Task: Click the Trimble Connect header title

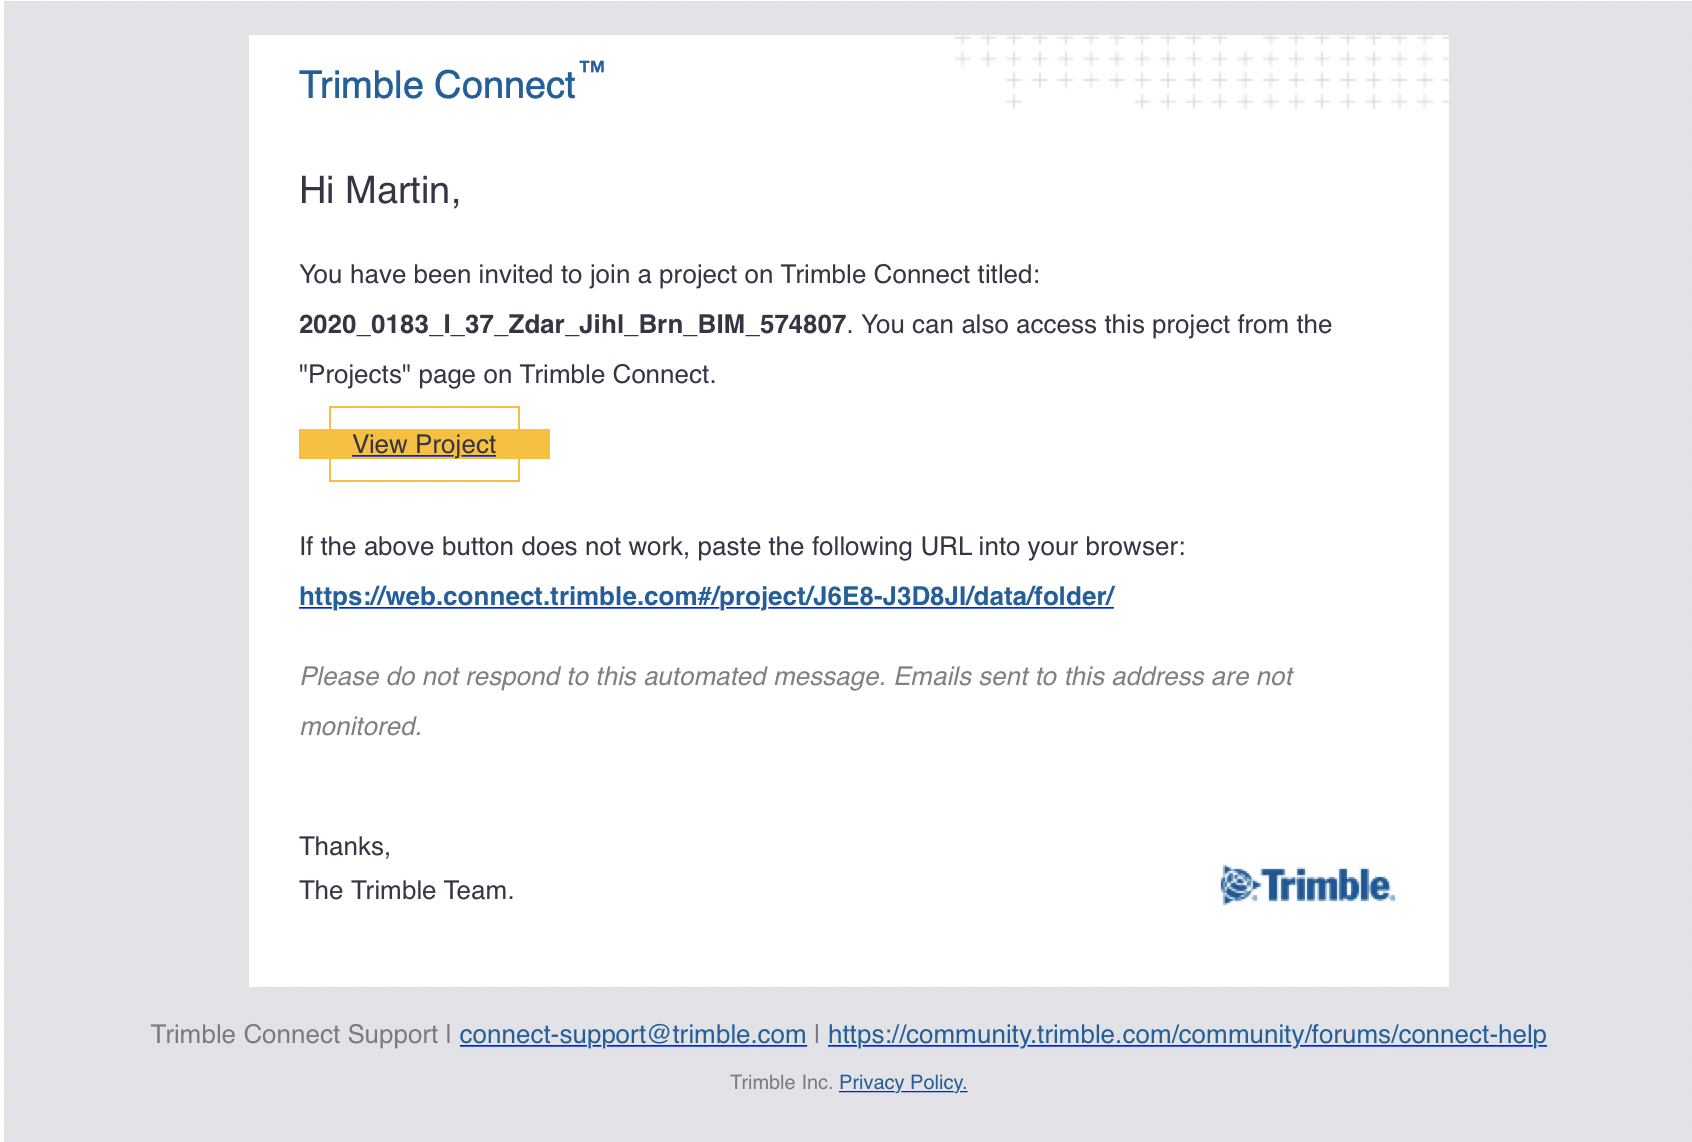Action: coord(437,85)
